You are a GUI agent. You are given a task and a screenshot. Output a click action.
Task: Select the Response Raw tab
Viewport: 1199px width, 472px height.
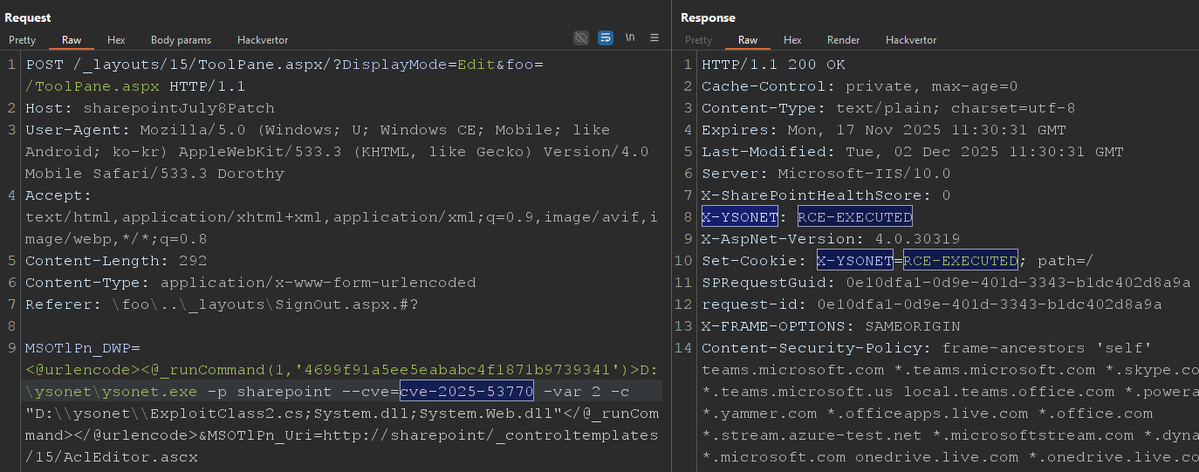click(747, 40)
